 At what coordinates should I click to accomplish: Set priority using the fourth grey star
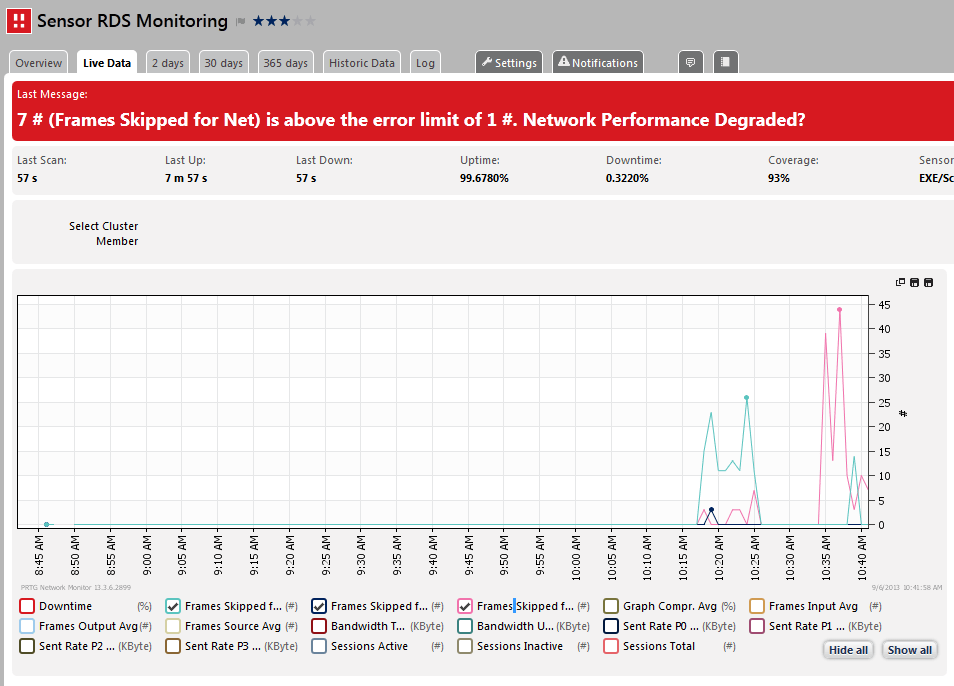(297, 21)
